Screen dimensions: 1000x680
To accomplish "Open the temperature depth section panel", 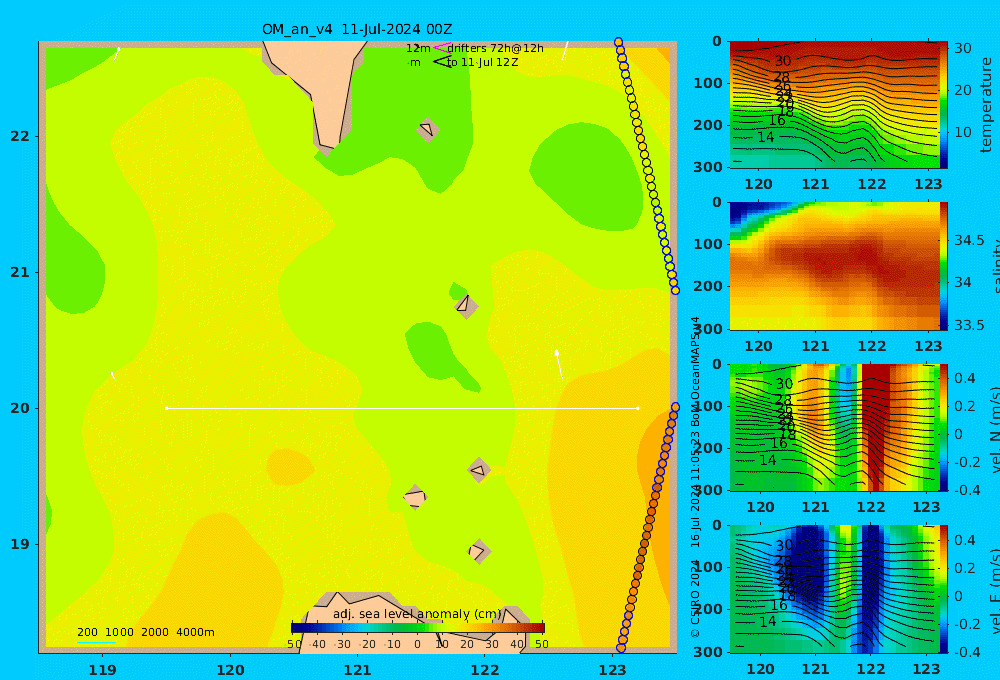I will tap(834, 105).
